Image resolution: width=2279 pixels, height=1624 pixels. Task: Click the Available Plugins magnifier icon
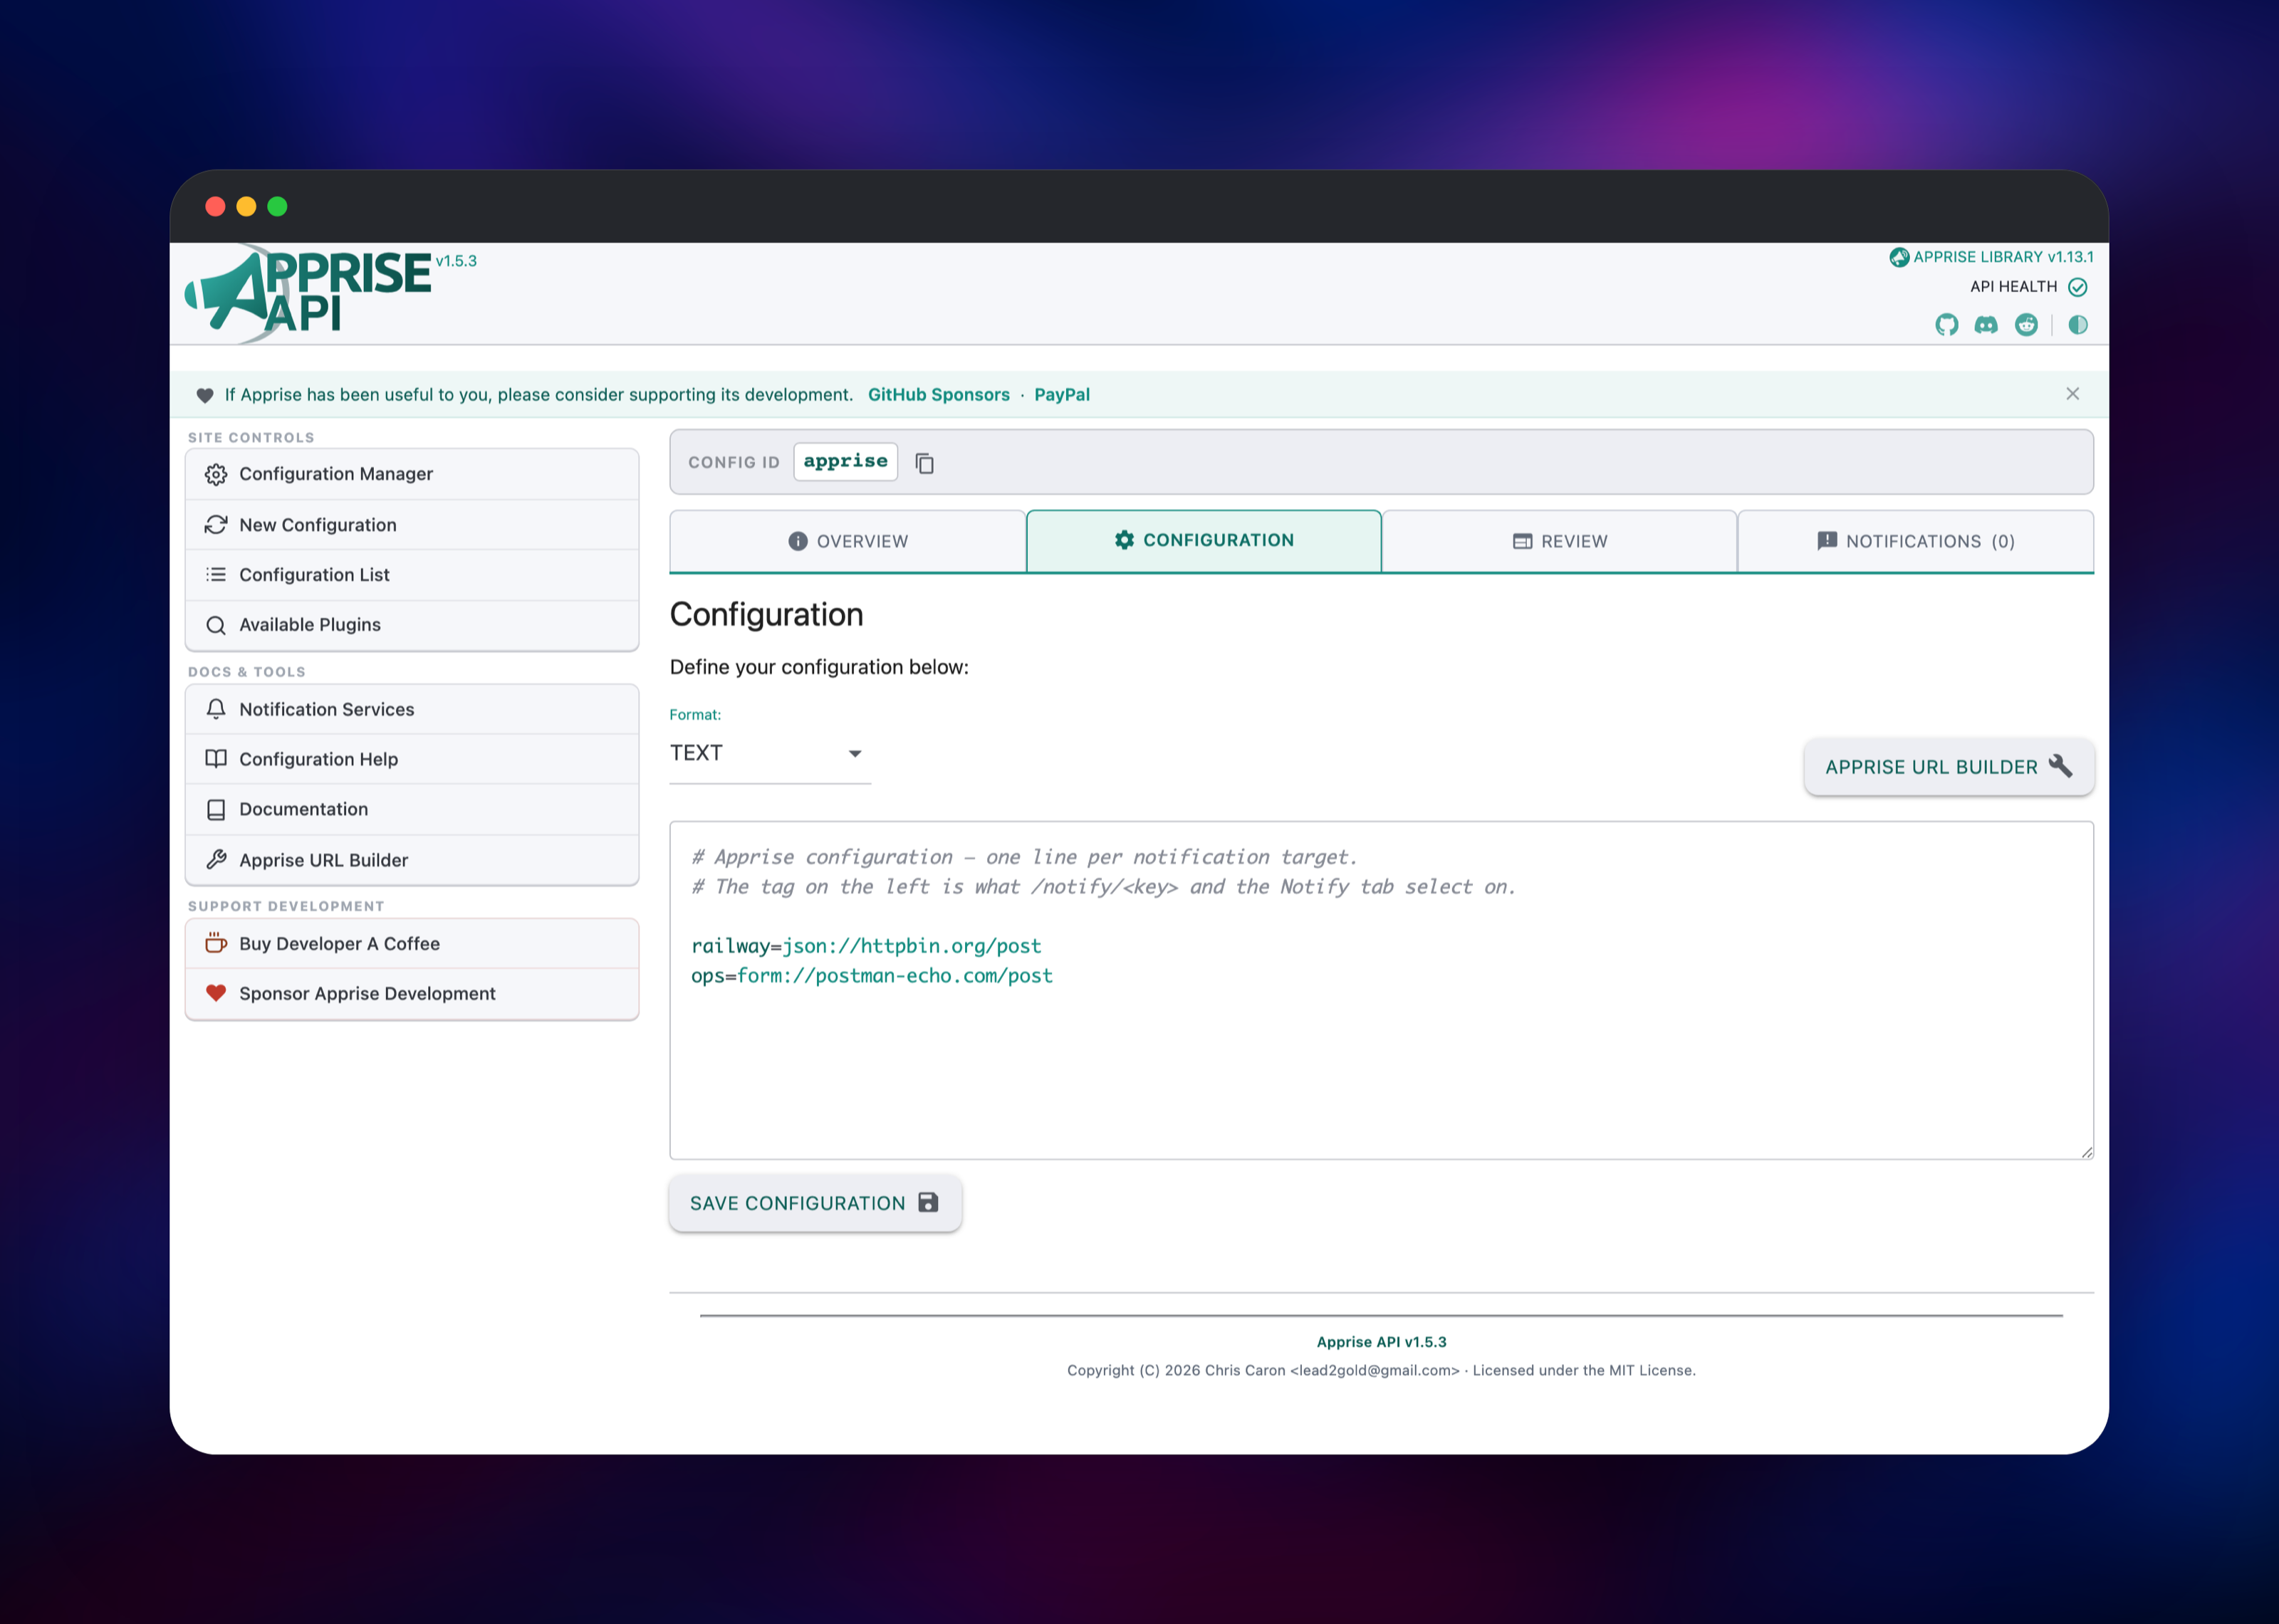tap(216, 625)
